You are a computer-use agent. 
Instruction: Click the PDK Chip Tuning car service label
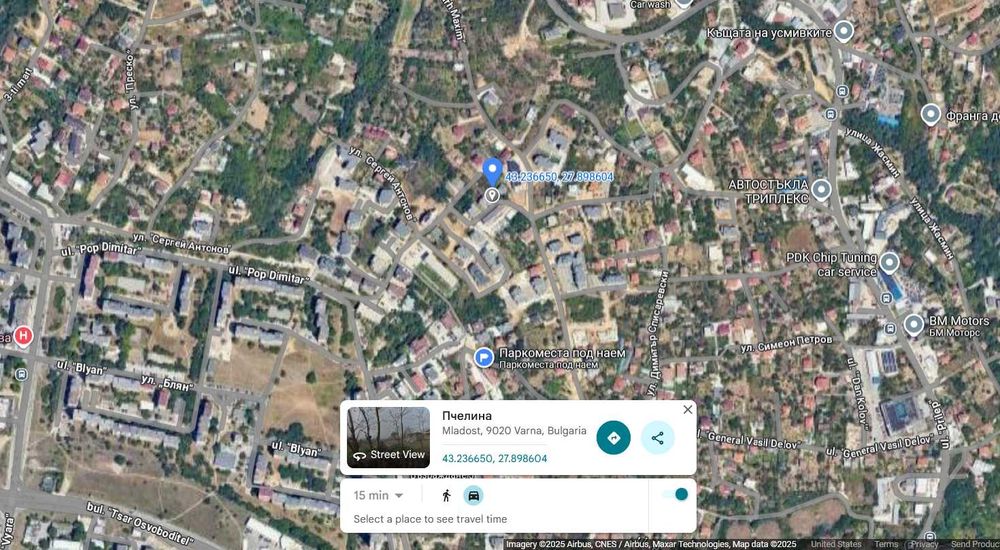click(x=831, y=265)
